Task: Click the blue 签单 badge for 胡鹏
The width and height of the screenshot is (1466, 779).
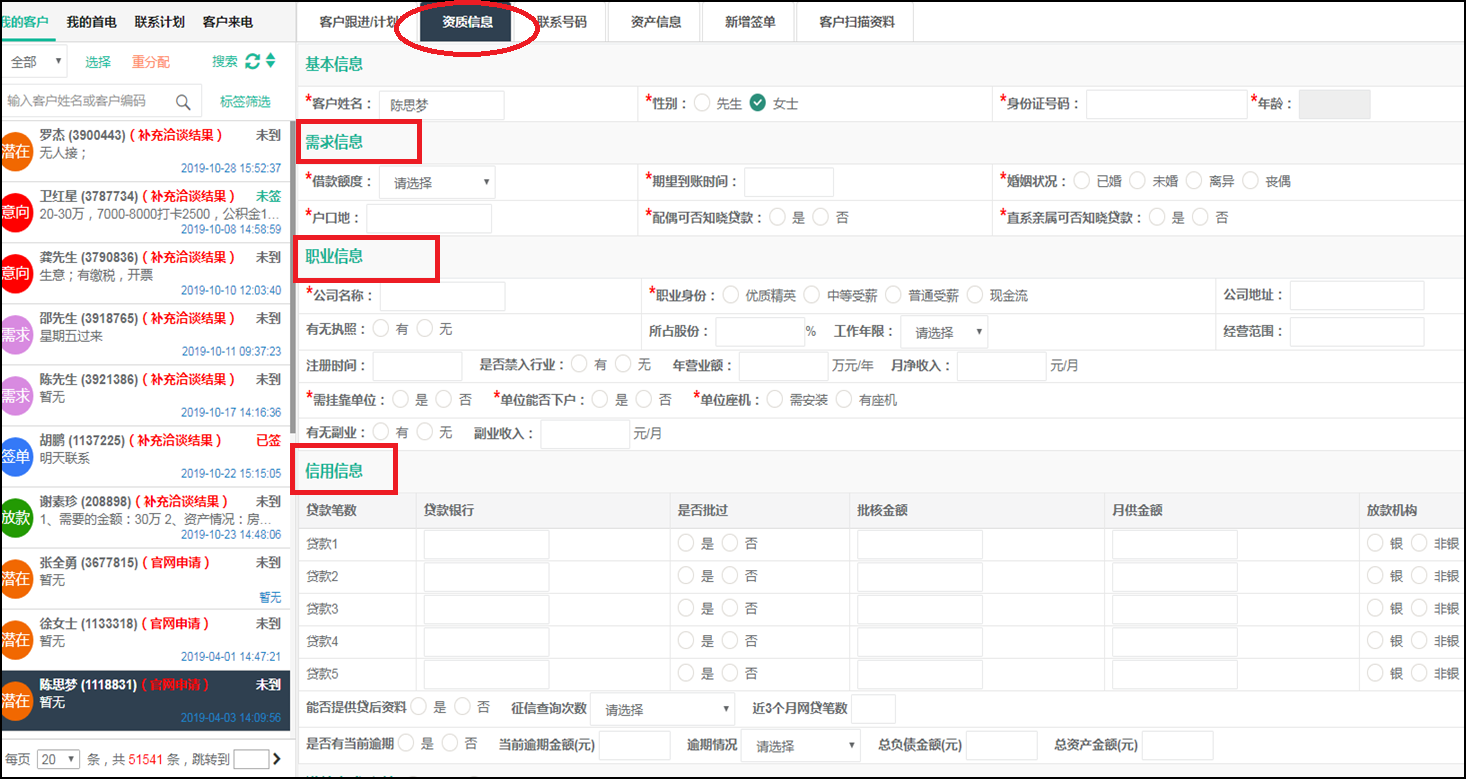Action: 16,456
